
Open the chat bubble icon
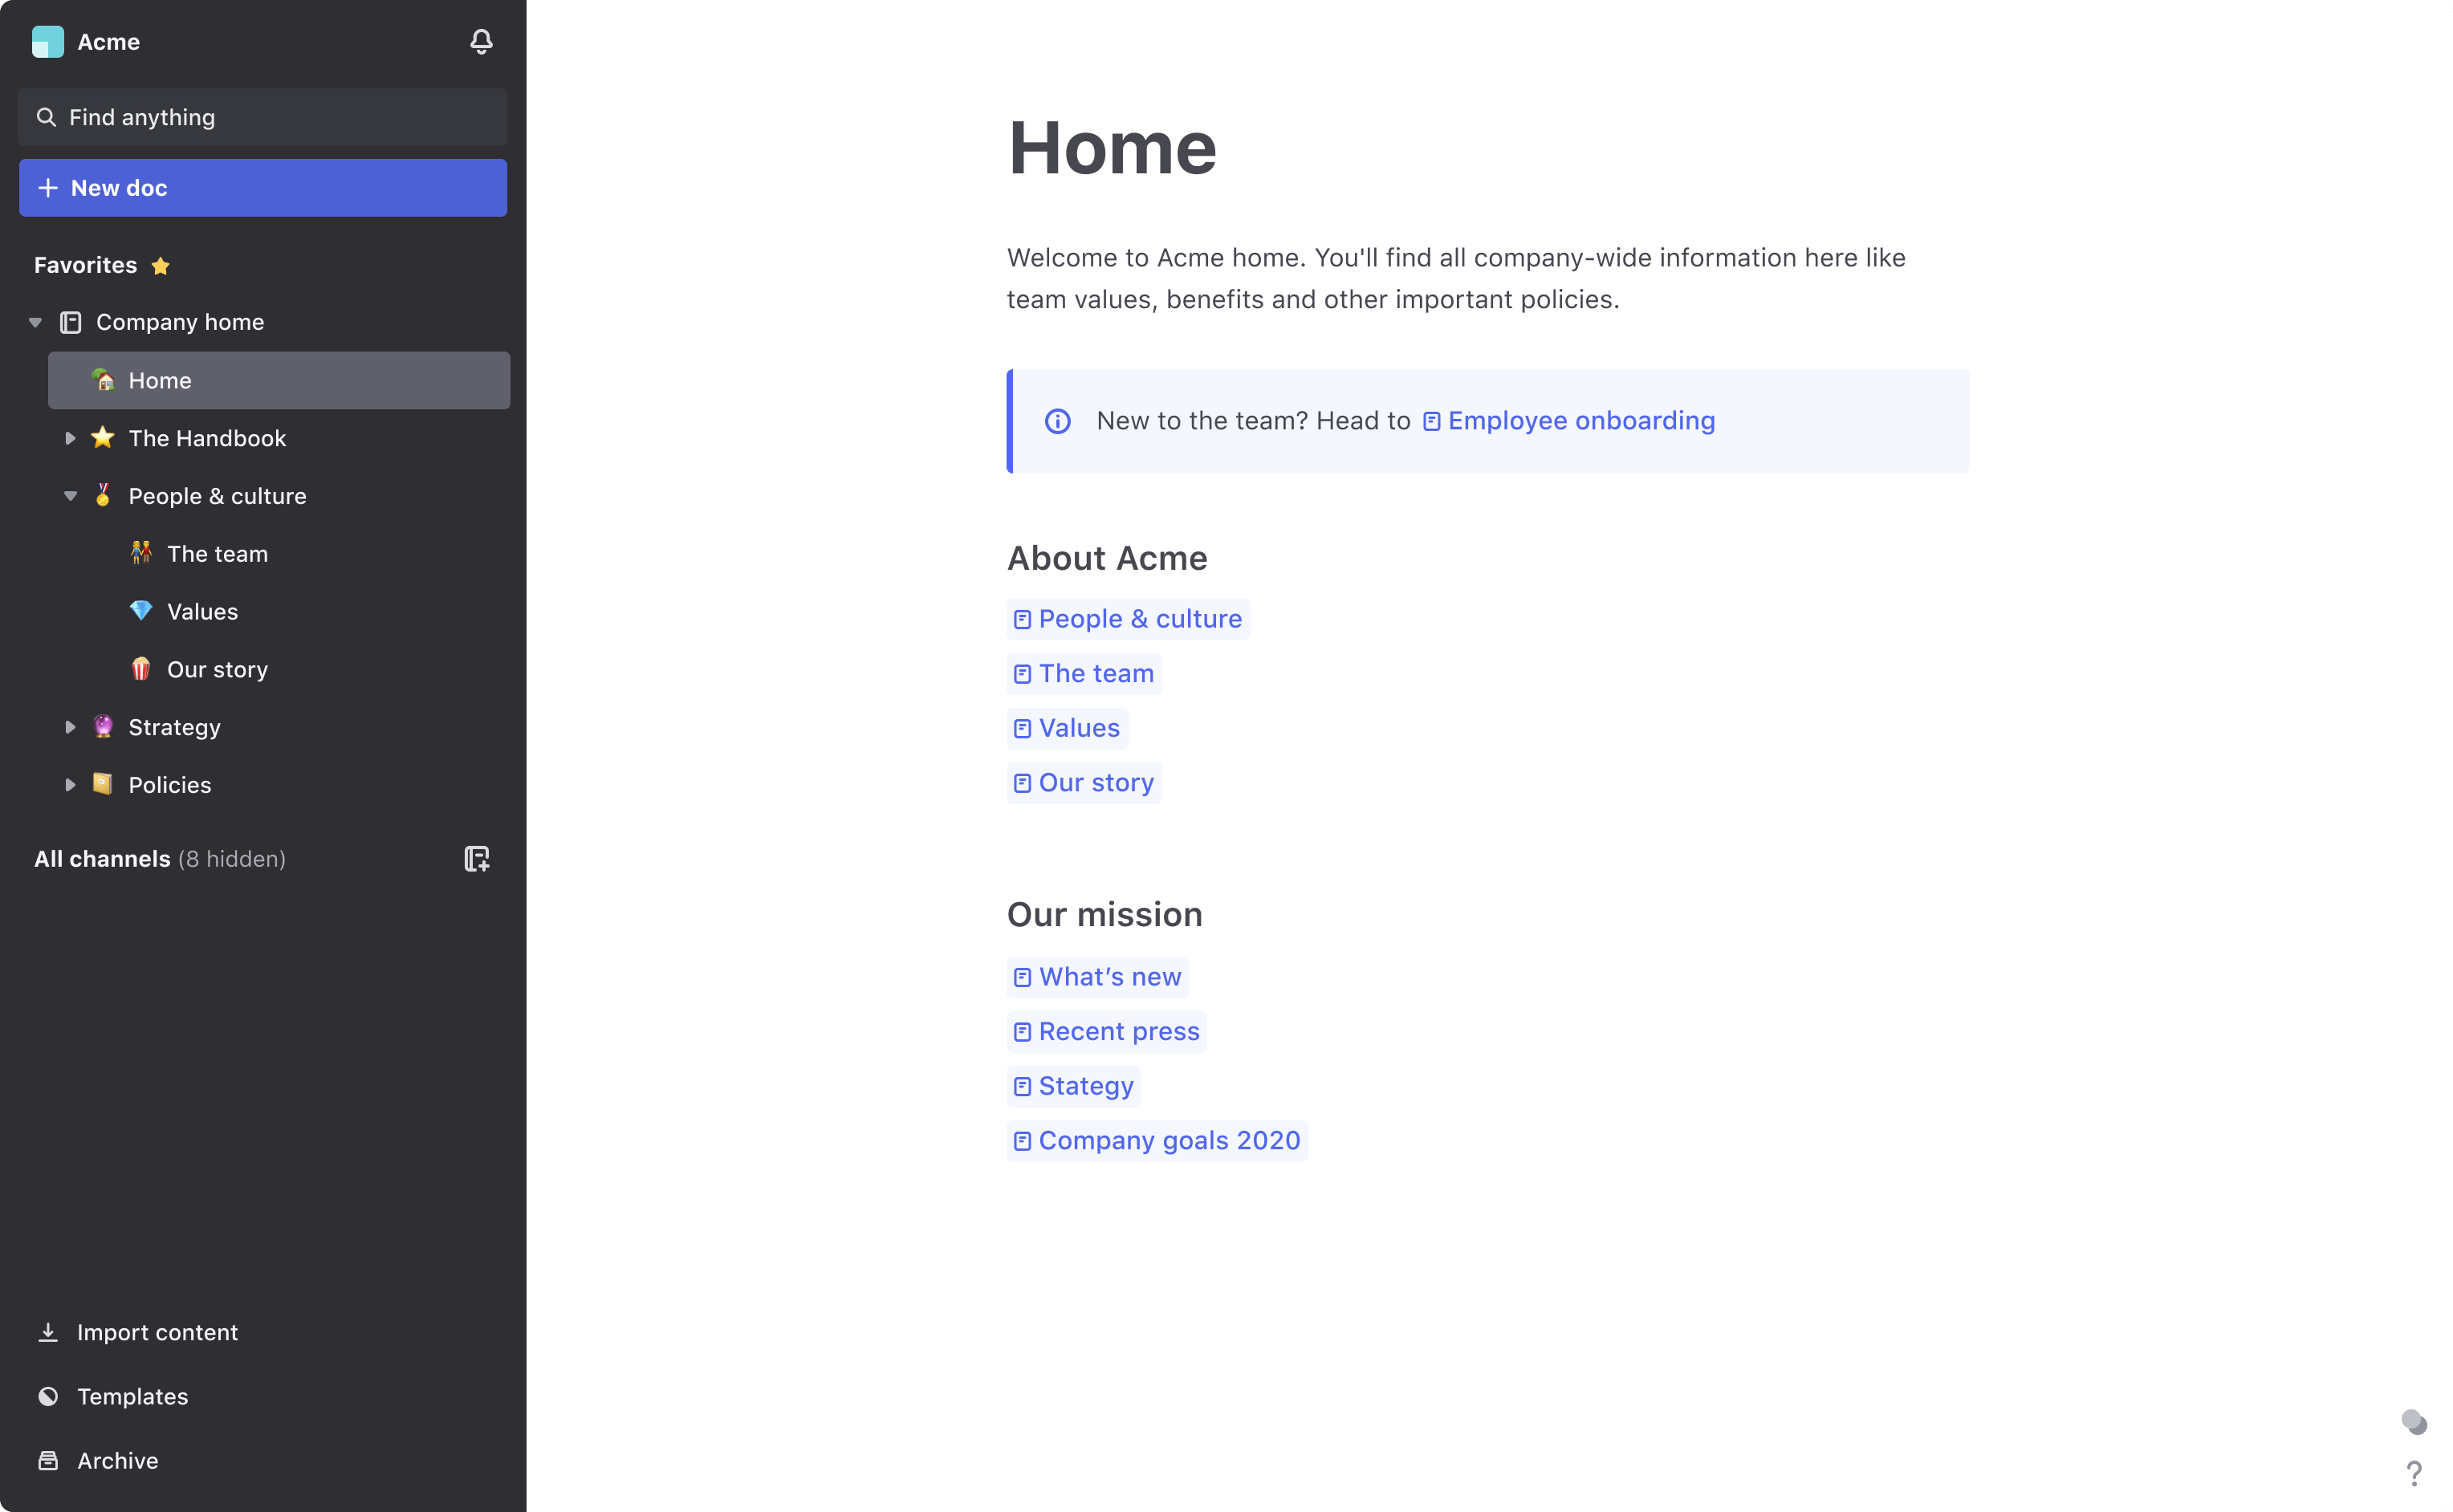click(x=2414, y=1421)
